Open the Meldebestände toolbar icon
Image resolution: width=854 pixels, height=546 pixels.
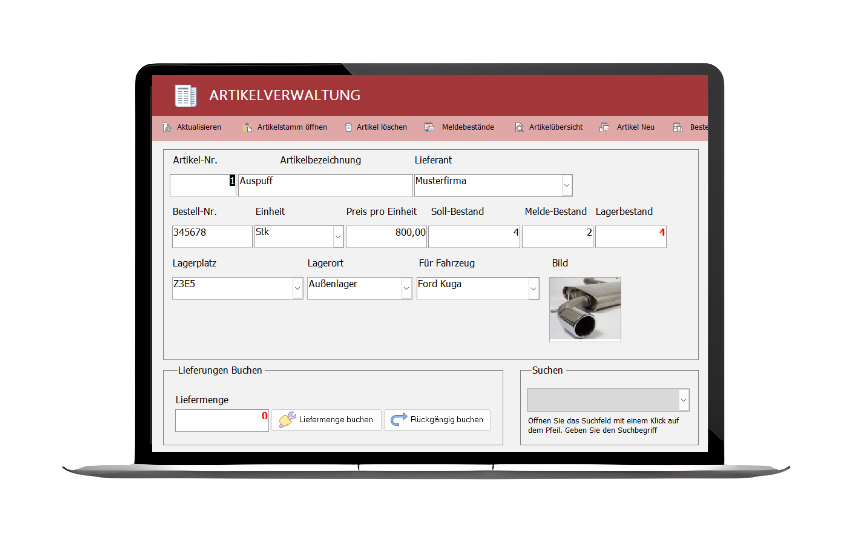pyautogui.click(x=429, y=128)
